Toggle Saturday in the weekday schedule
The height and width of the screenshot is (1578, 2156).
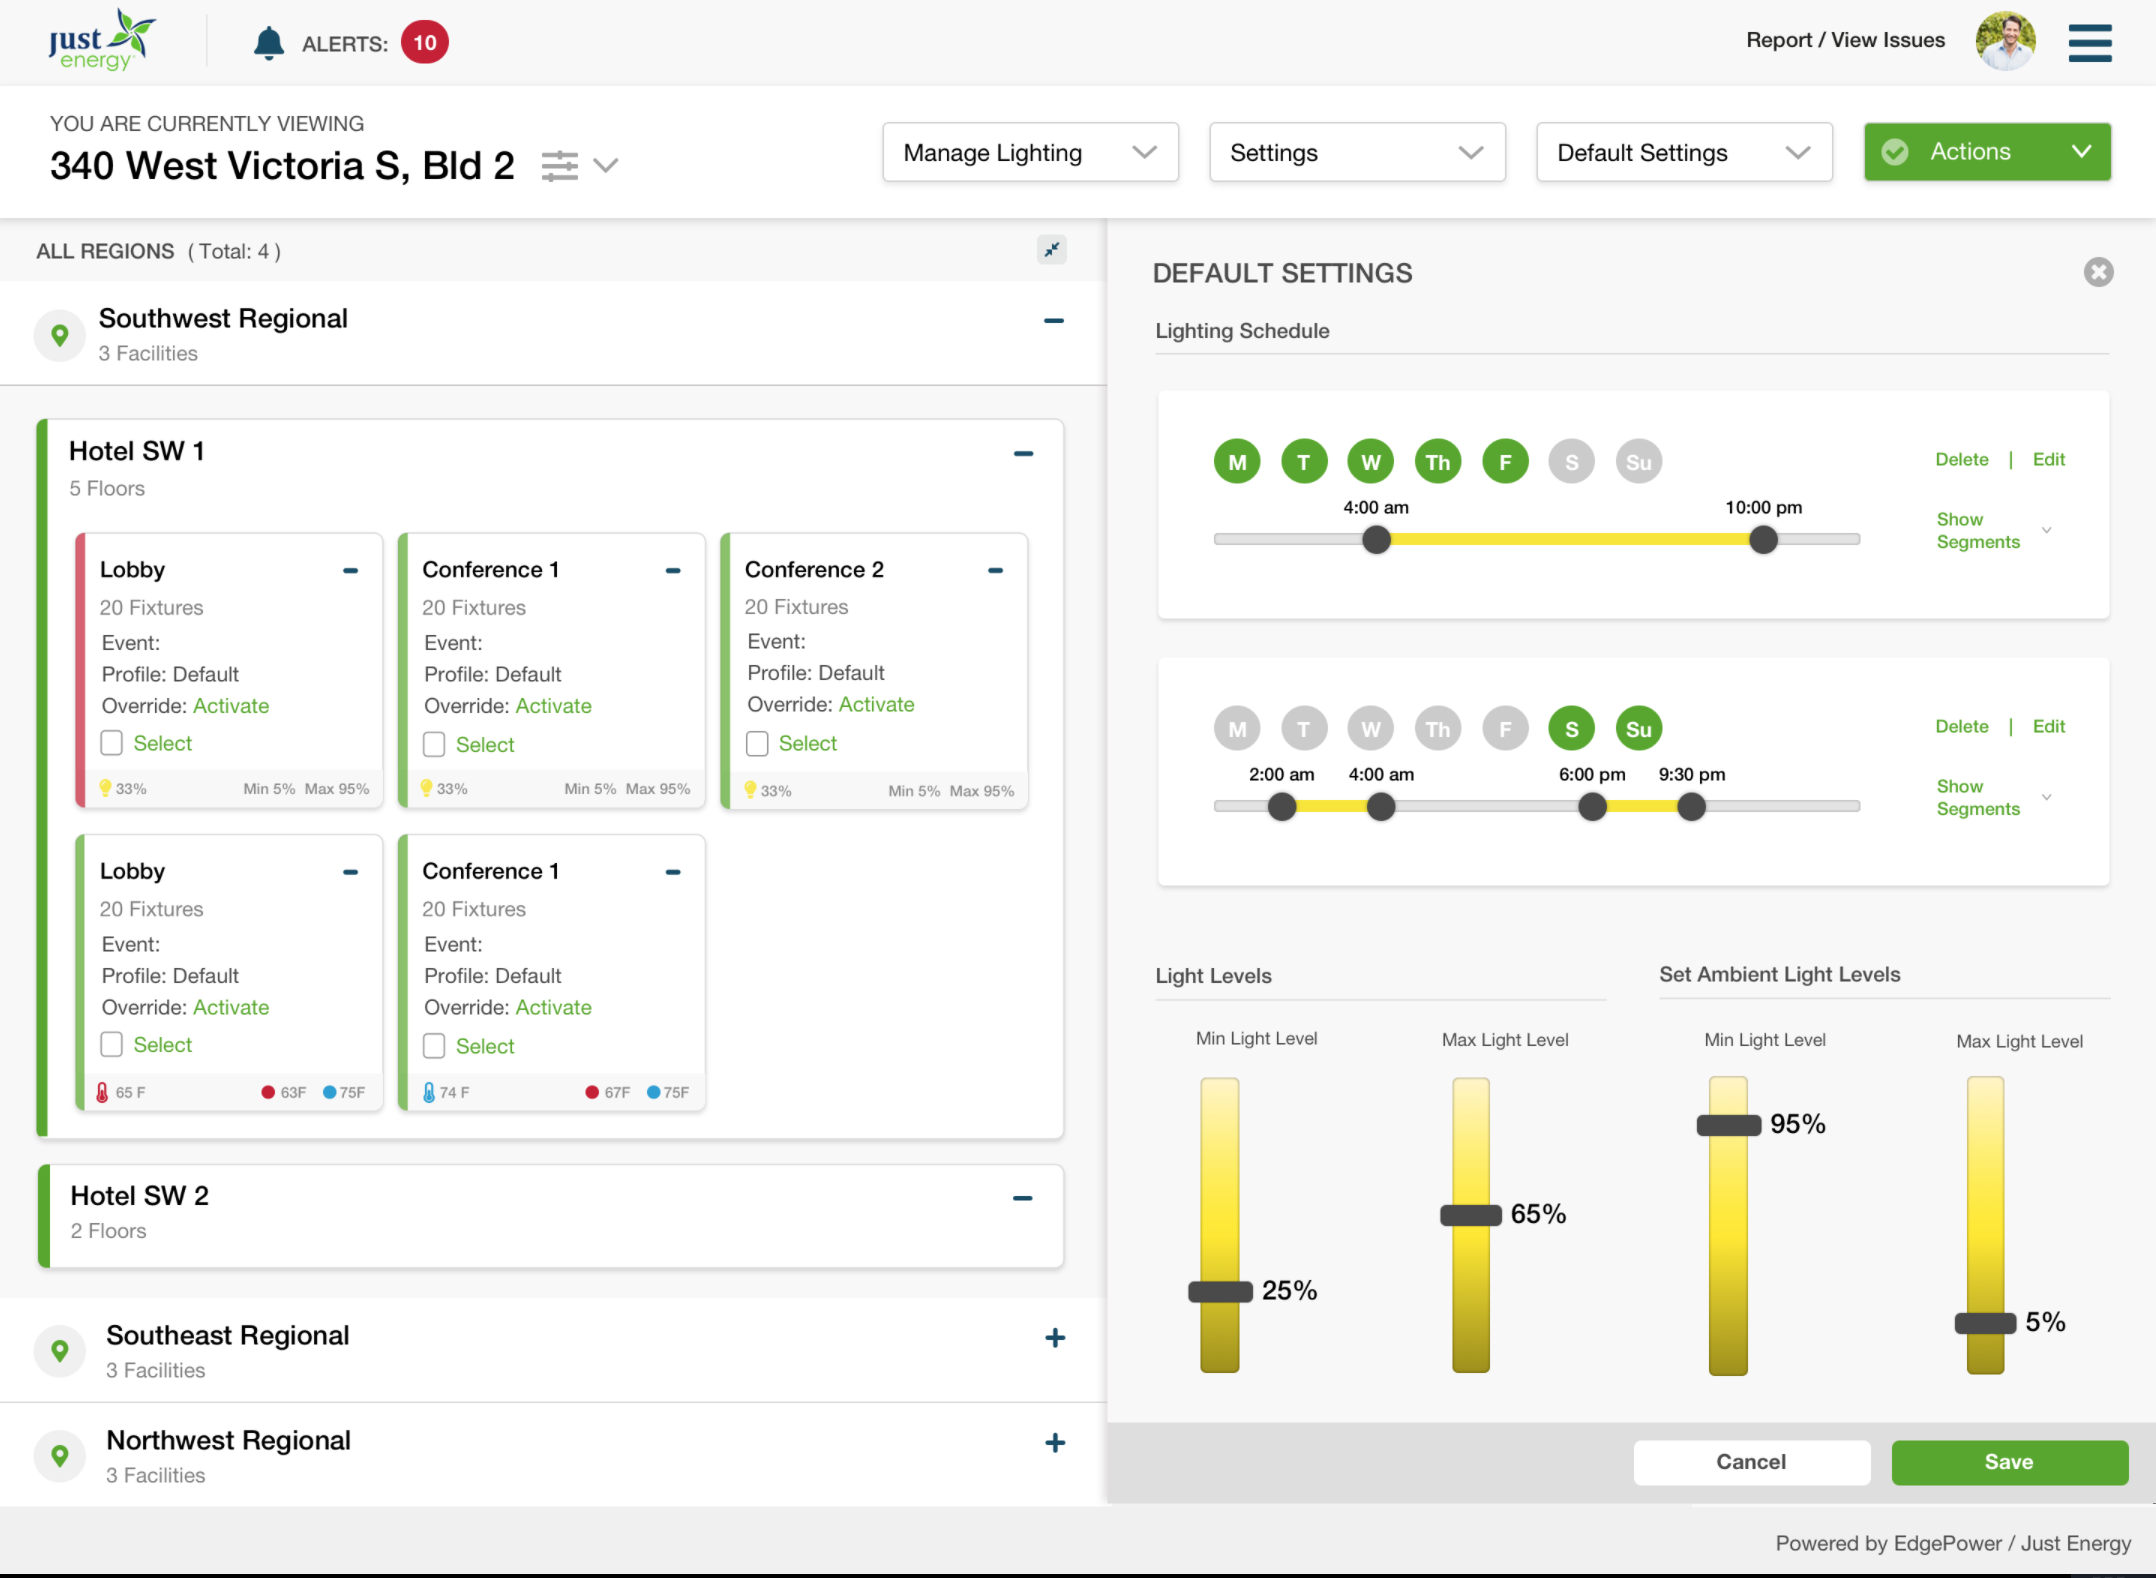1571,462
